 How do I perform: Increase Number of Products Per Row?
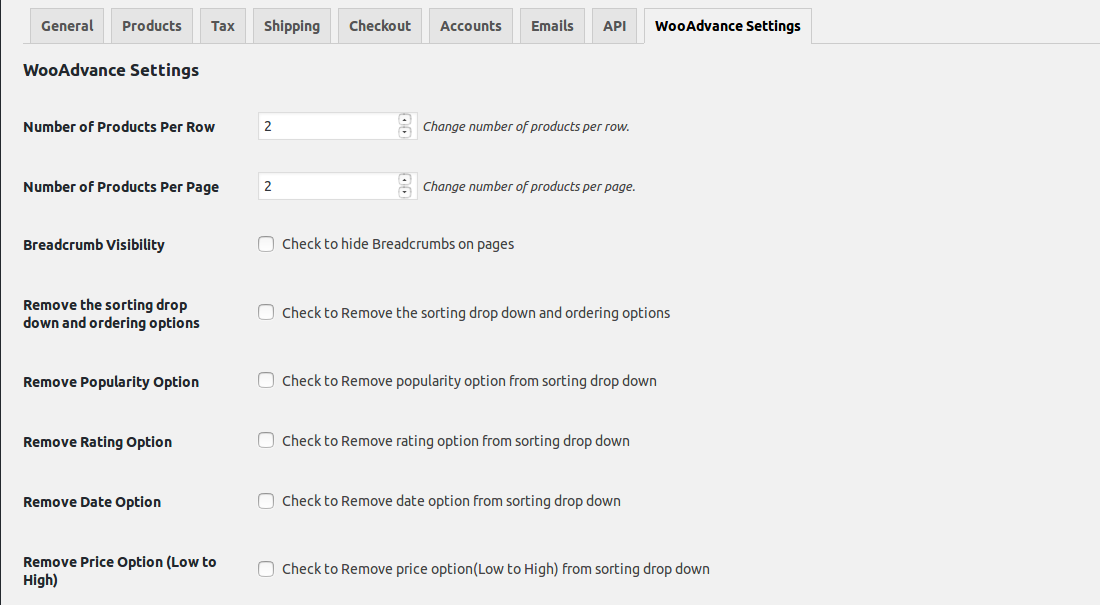(x=405, y=120)
